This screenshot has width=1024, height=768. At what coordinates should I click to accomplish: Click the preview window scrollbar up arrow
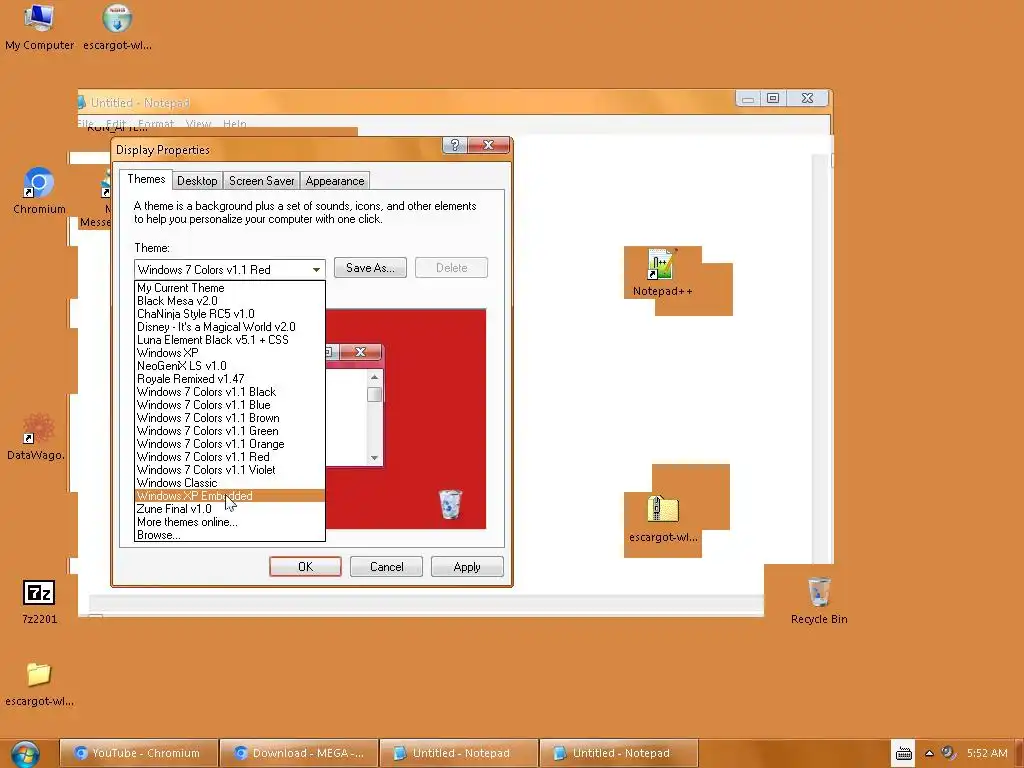point(374,377)
